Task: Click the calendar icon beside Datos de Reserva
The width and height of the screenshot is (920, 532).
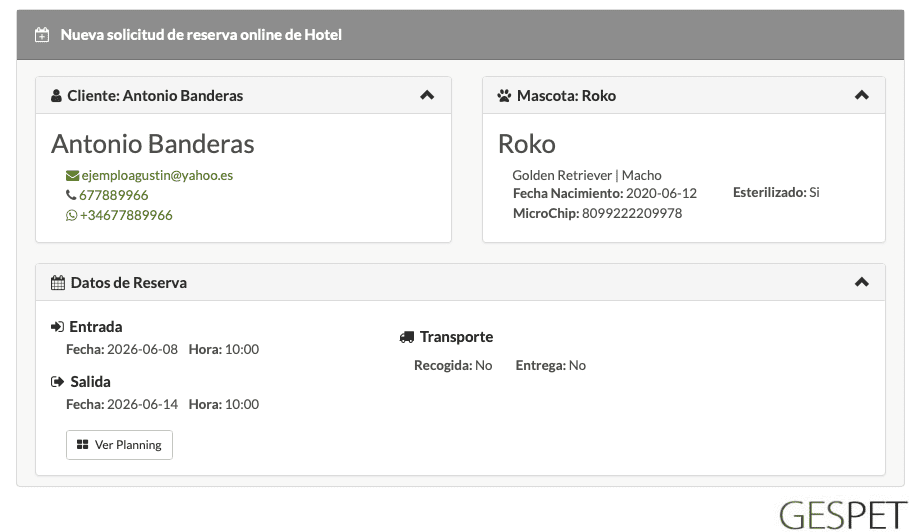Action: tap(58, 283)
